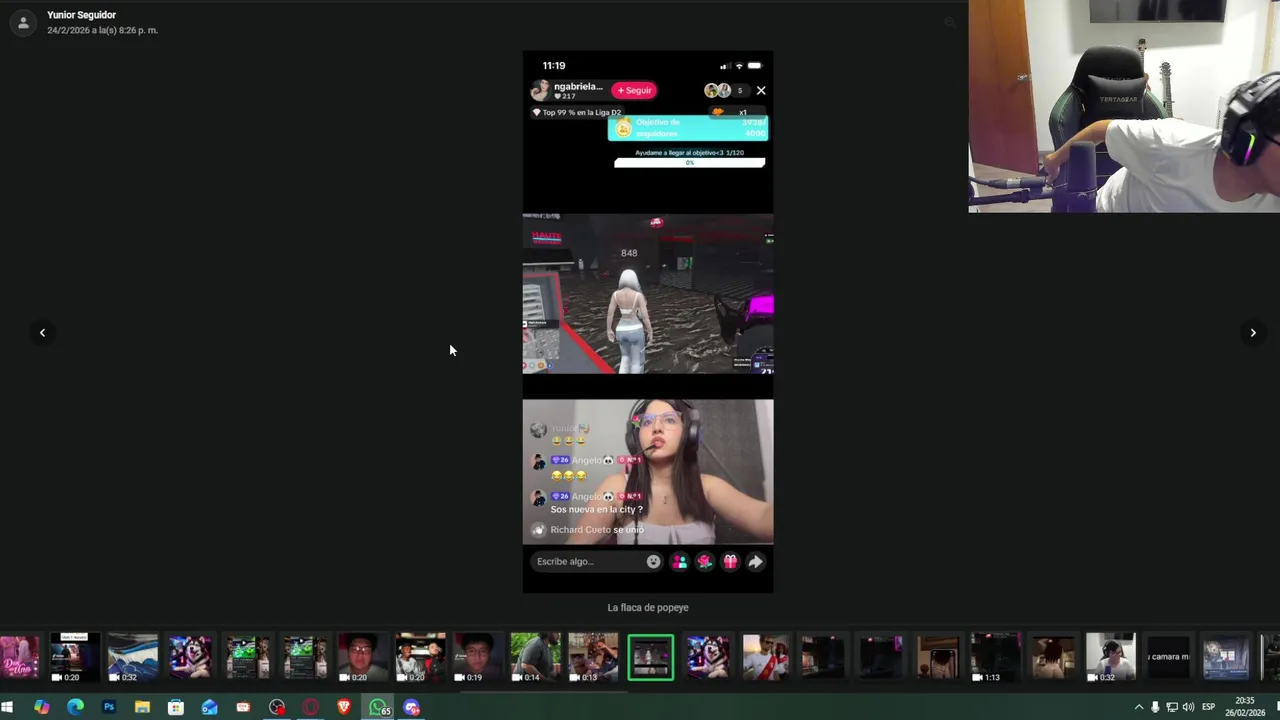Click the share arrow icon in stream

756,562
